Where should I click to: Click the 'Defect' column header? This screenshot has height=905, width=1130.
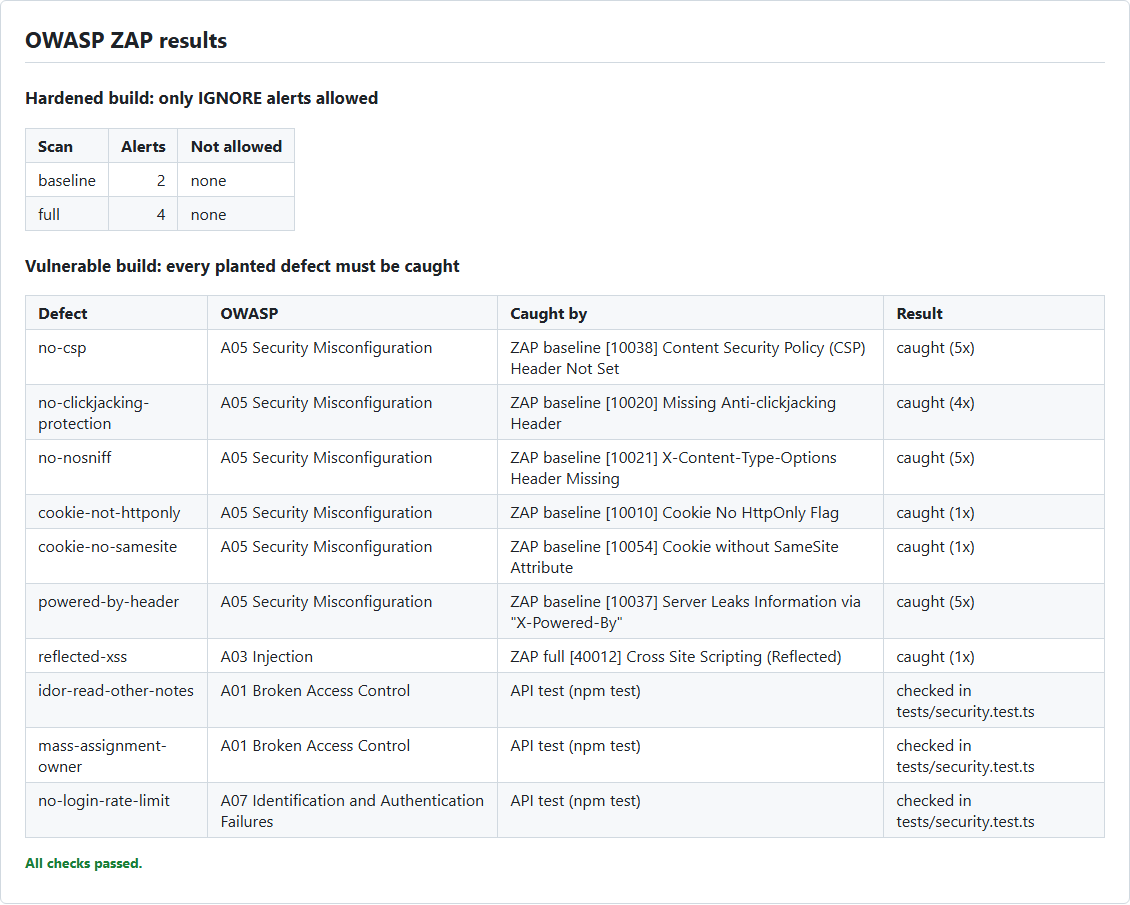pos(117,313)
